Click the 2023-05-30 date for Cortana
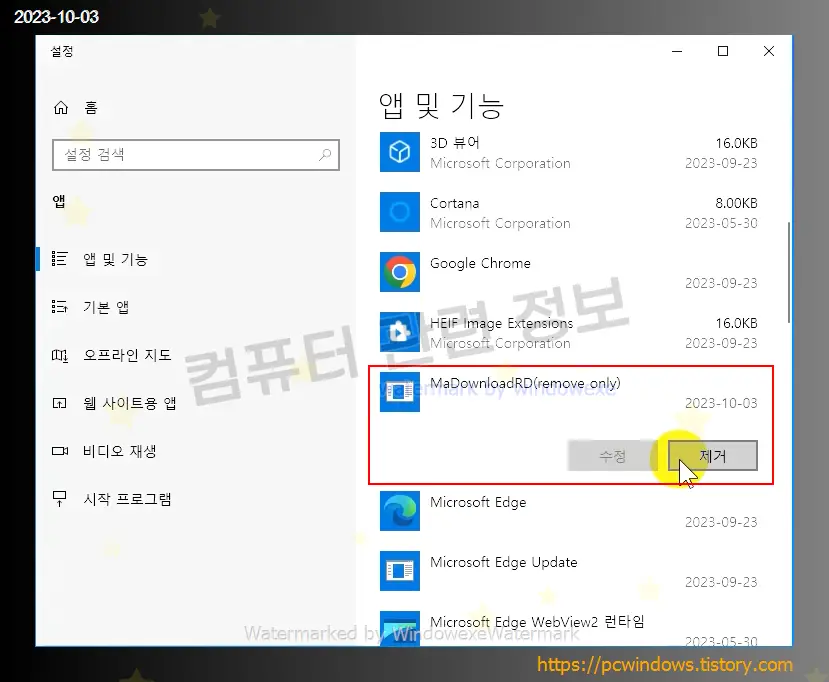Screen dimensions: 829x682 point(721,223)
